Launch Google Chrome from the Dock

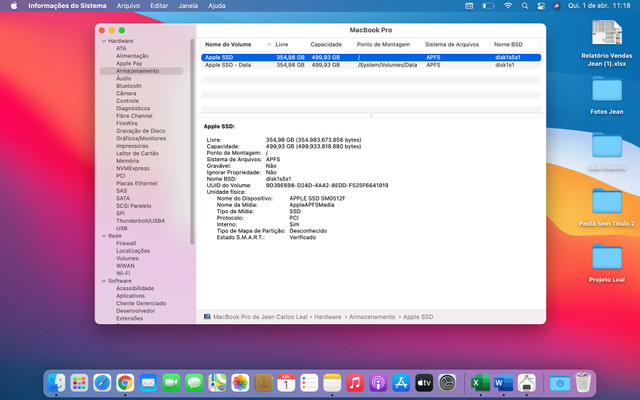point(125,383)
